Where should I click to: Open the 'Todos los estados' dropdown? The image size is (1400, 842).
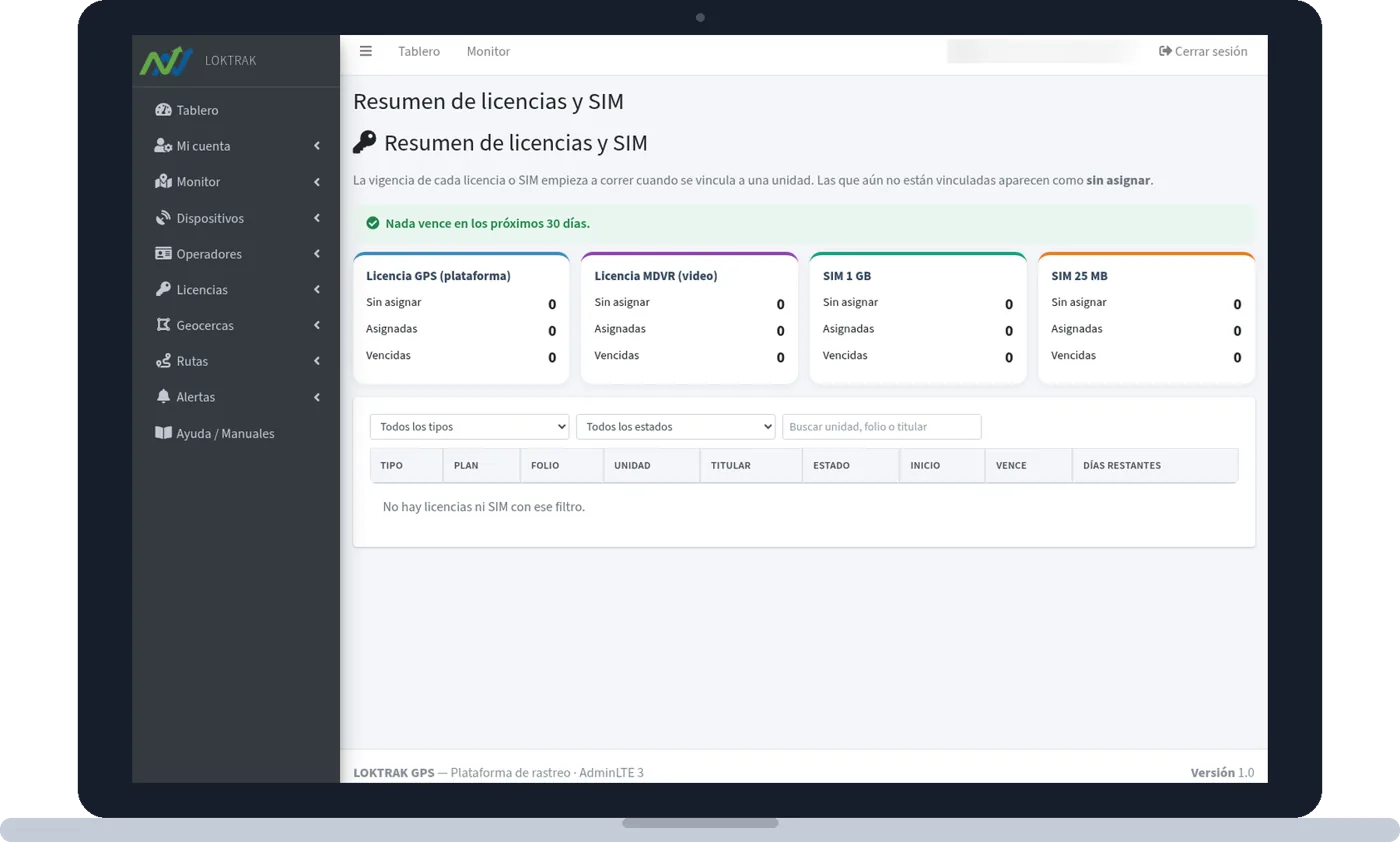[x=675, y=427]
